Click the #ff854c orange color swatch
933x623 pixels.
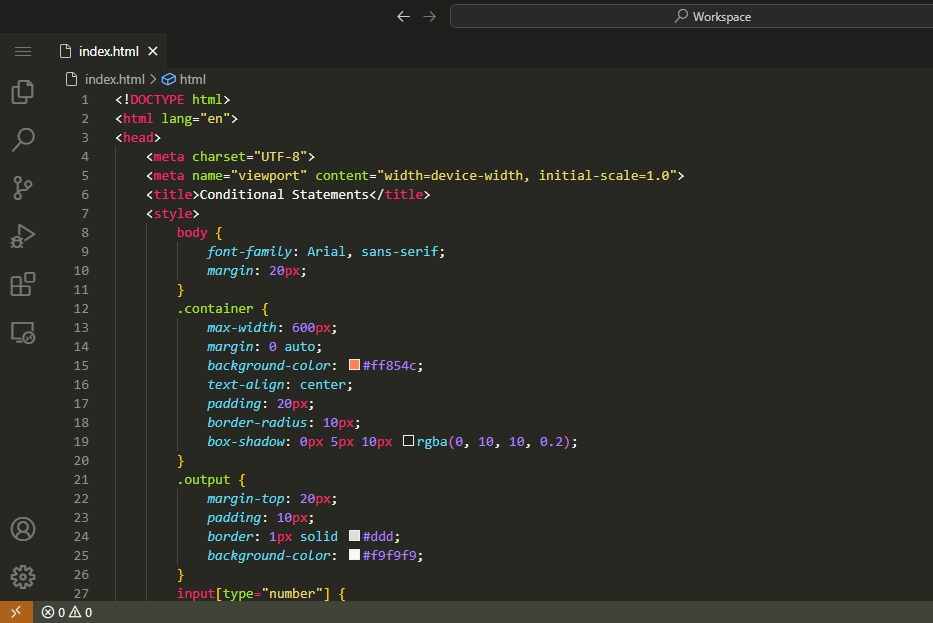(x=354, y=365)
